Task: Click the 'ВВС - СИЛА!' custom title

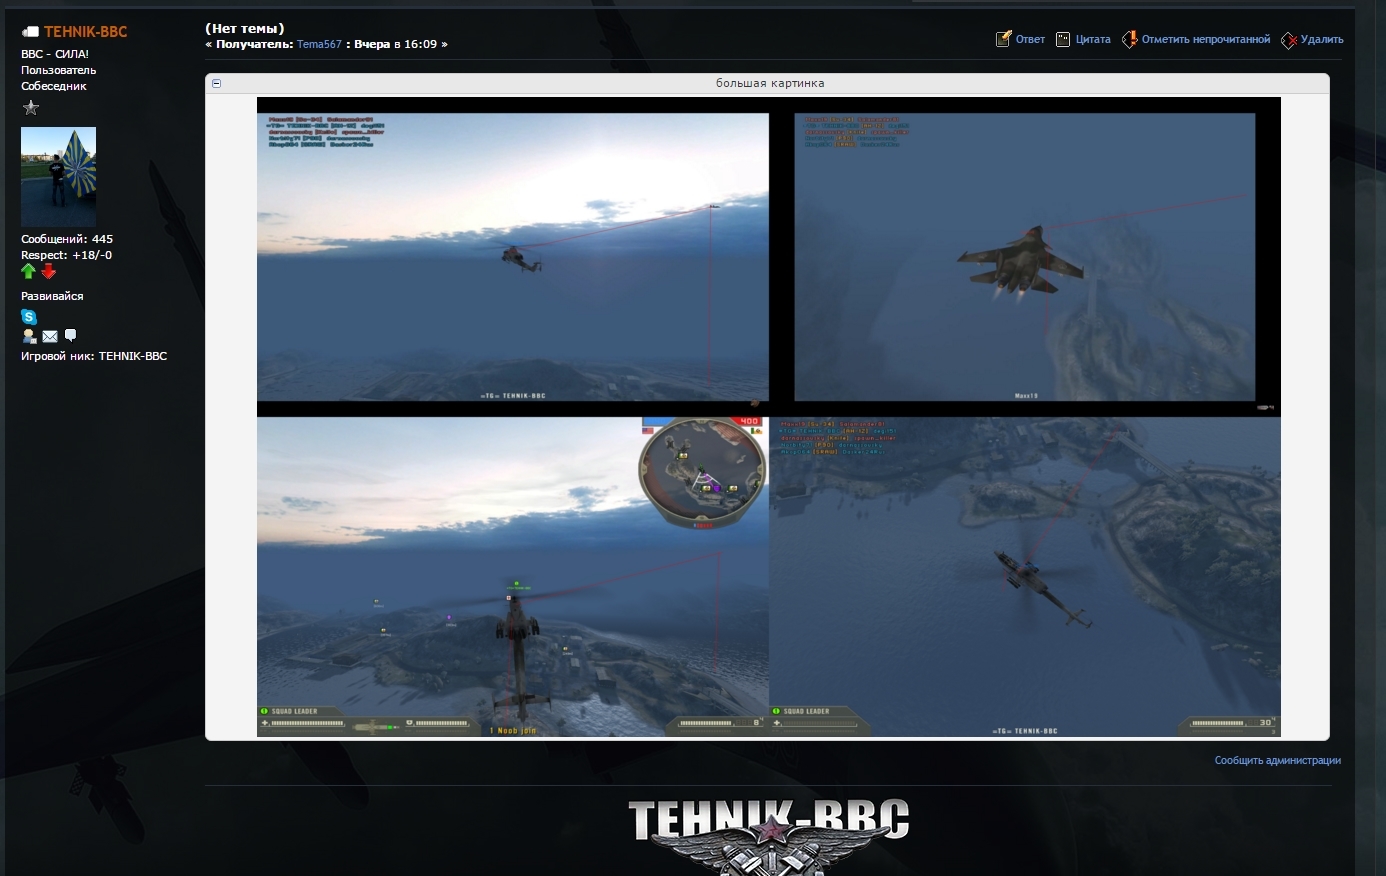Action: tap(55, 54)
